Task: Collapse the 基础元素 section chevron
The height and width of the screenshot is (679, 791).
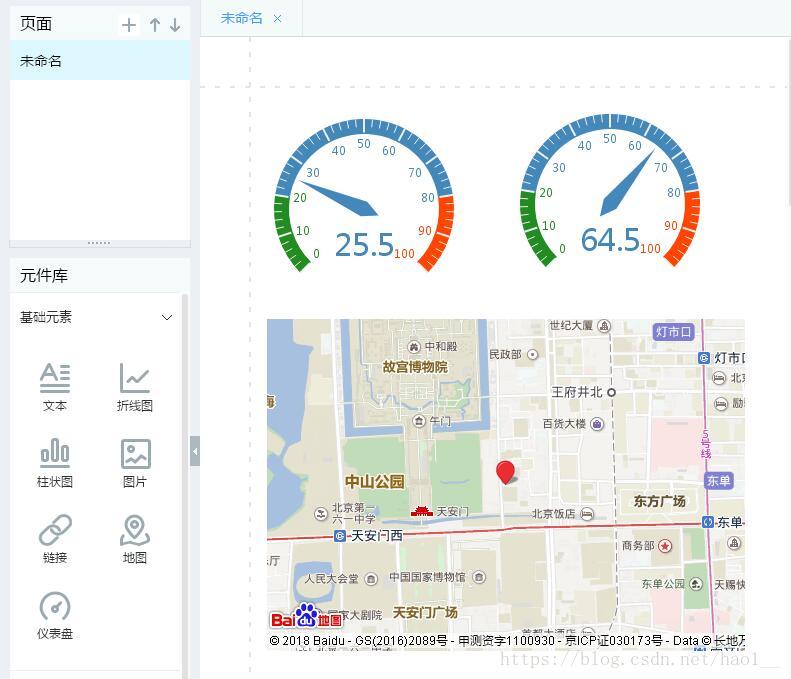Action: tap(167, 317)
